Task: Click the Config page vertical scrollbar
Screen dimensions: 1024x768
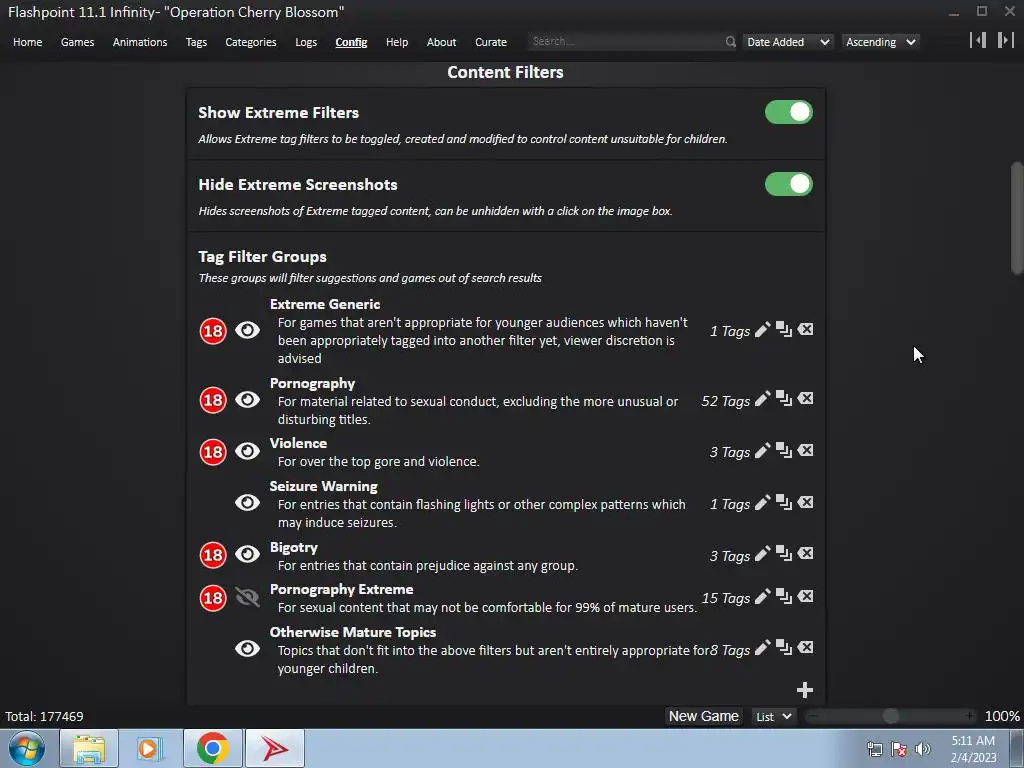Action: coord(1017,219)
